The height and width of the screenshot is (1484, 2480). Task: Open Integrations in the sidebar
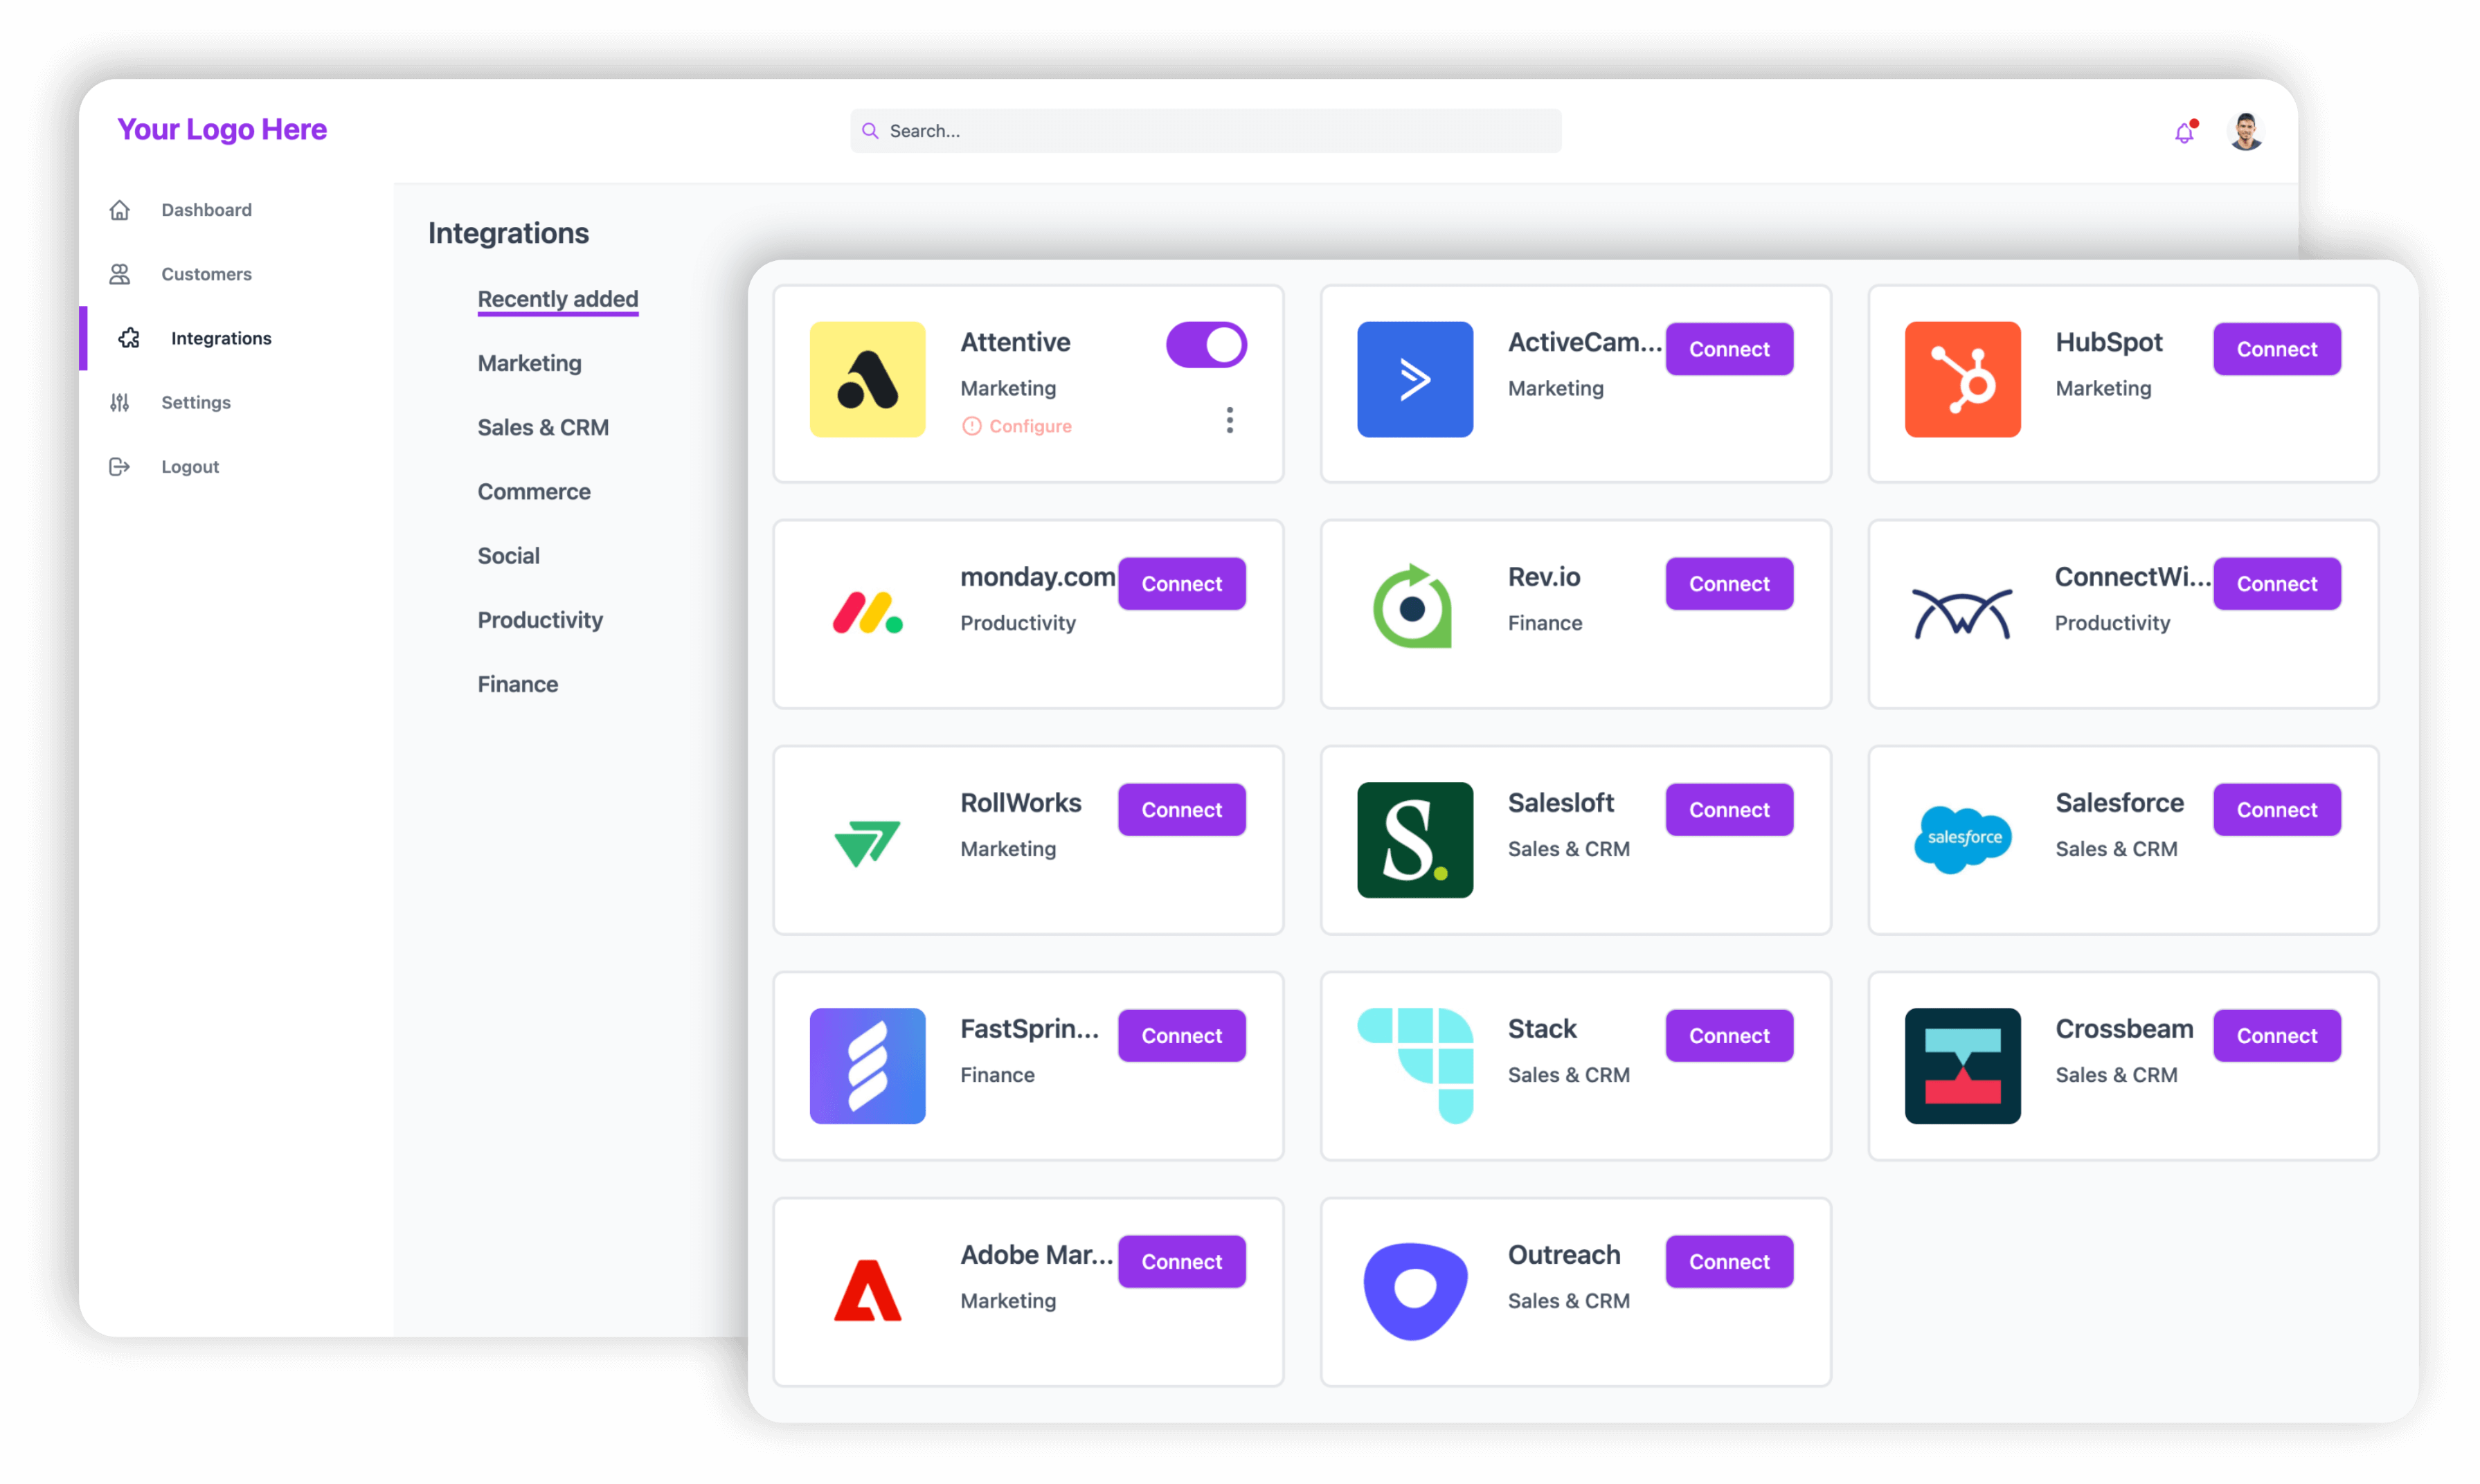220,338
